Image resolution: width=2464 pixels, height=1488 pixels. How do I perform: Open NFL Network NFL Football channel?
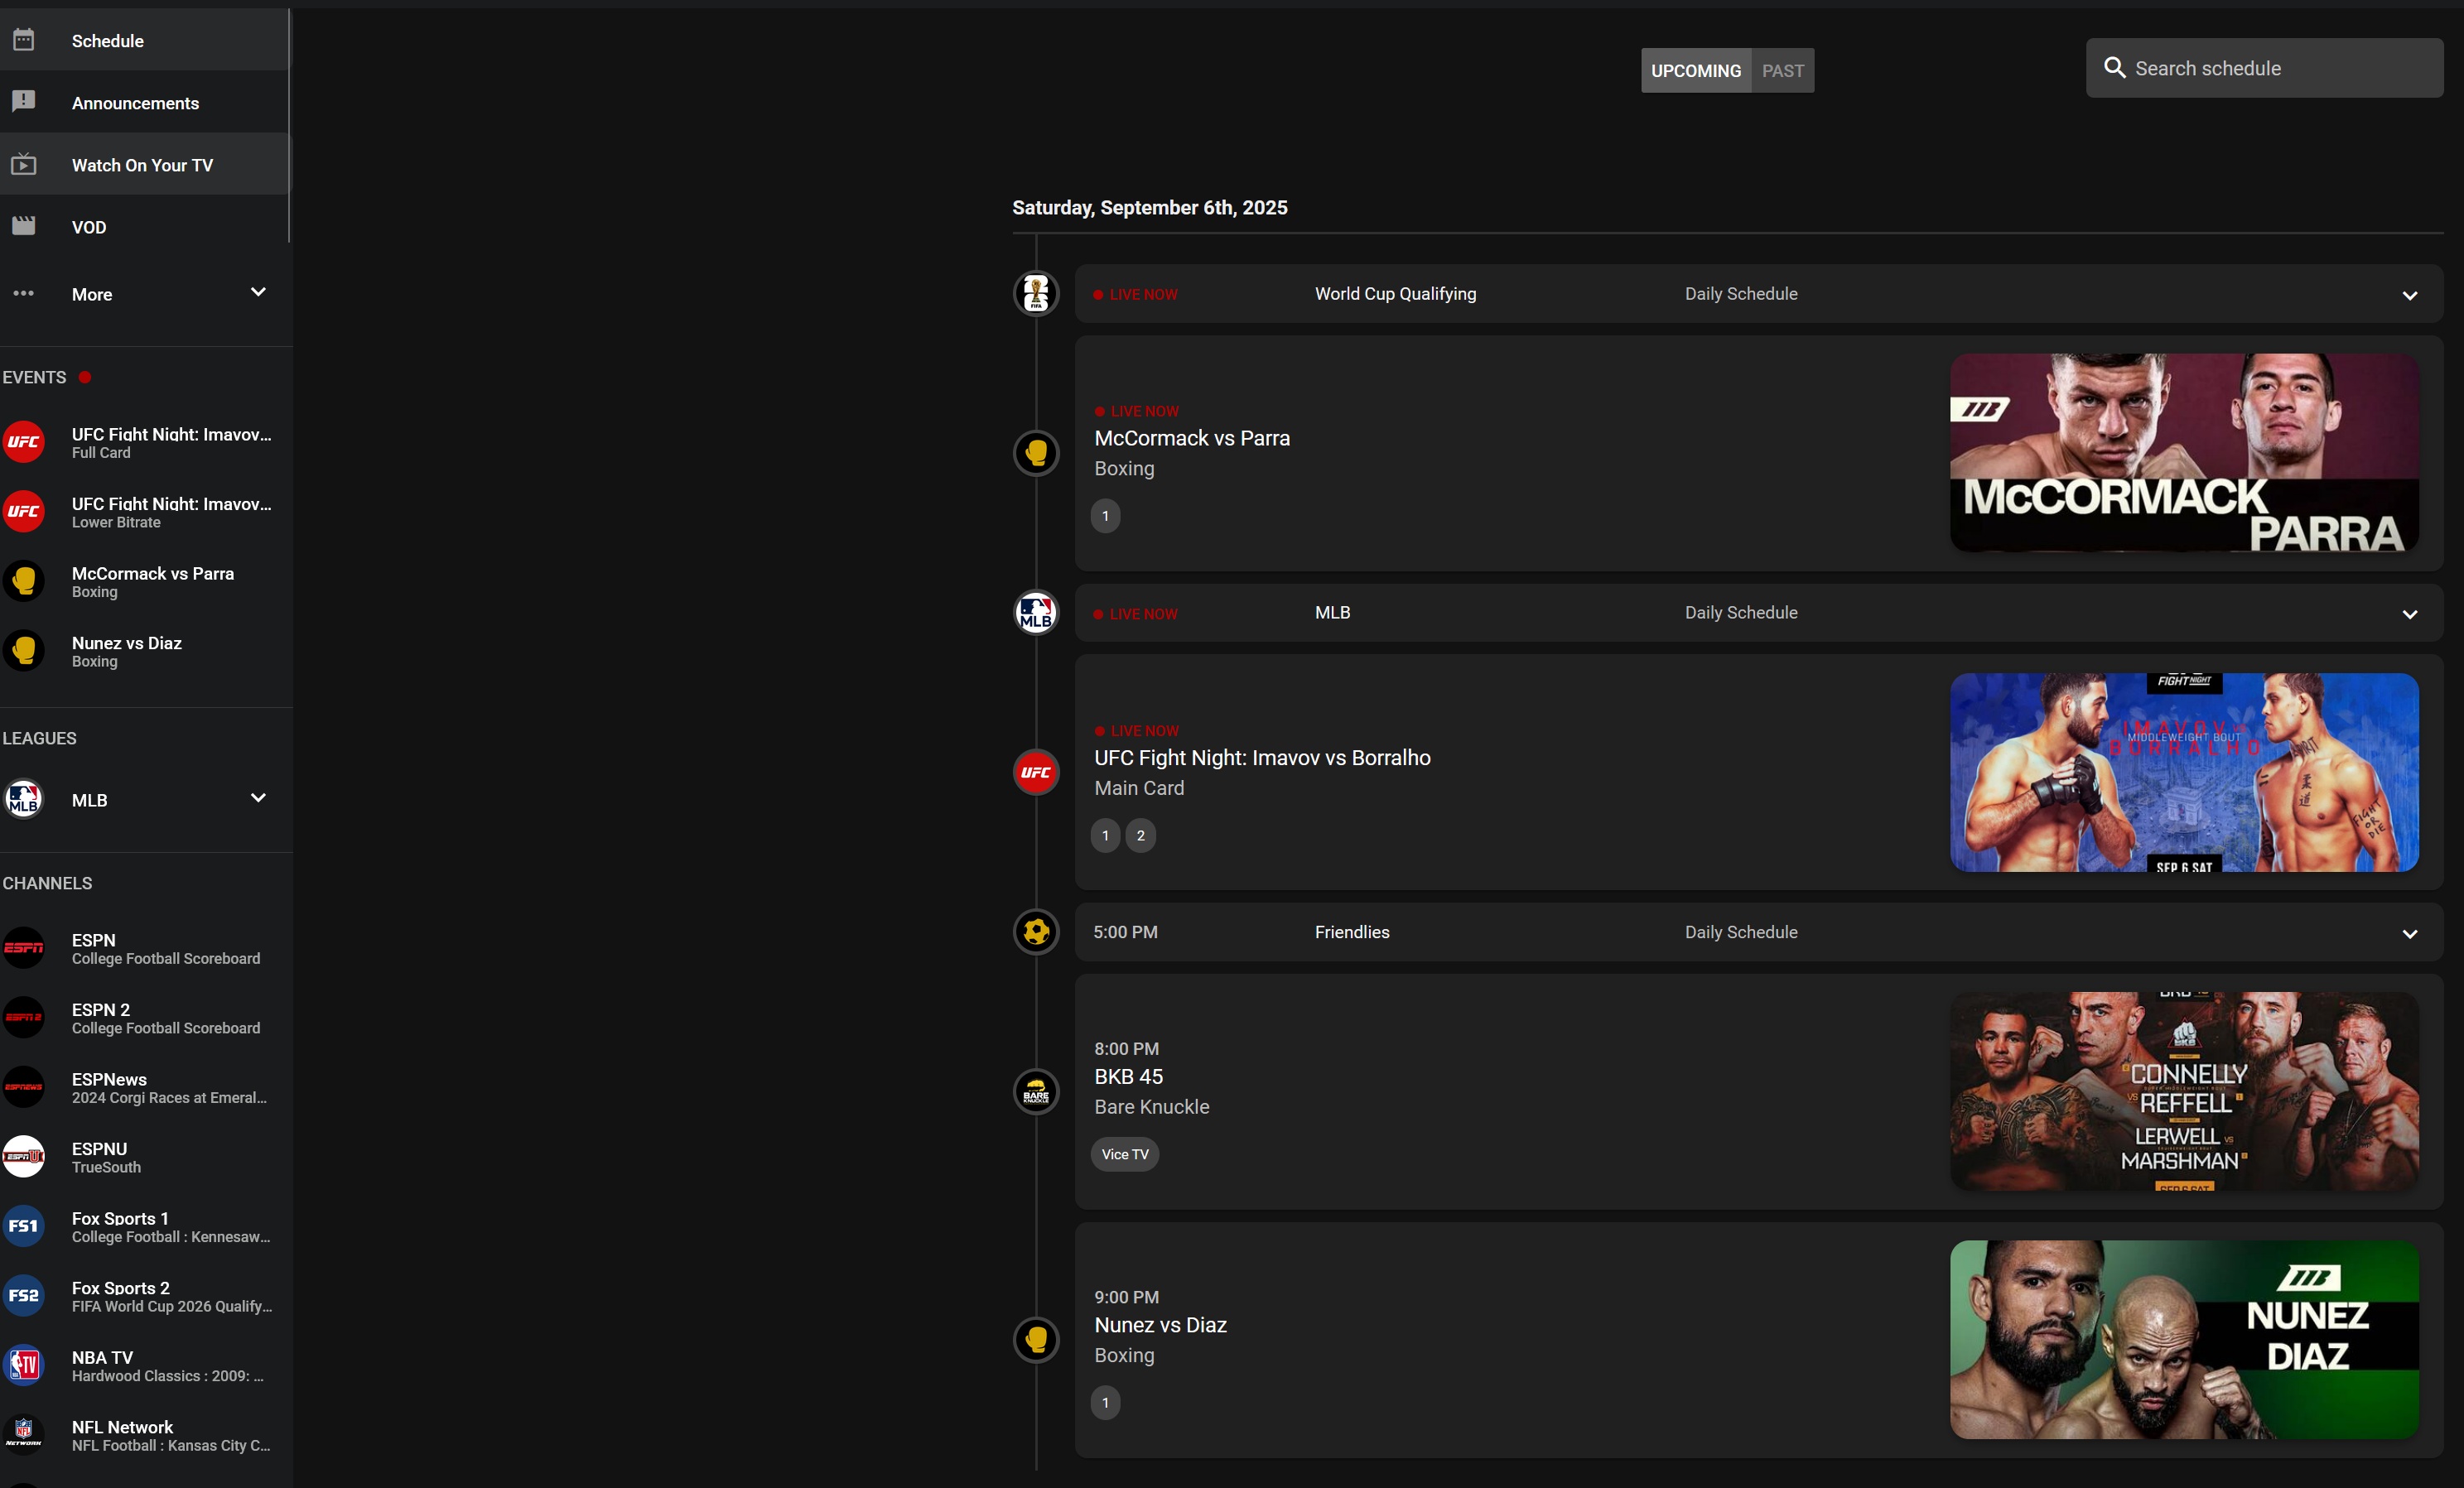click(144, 1435)
